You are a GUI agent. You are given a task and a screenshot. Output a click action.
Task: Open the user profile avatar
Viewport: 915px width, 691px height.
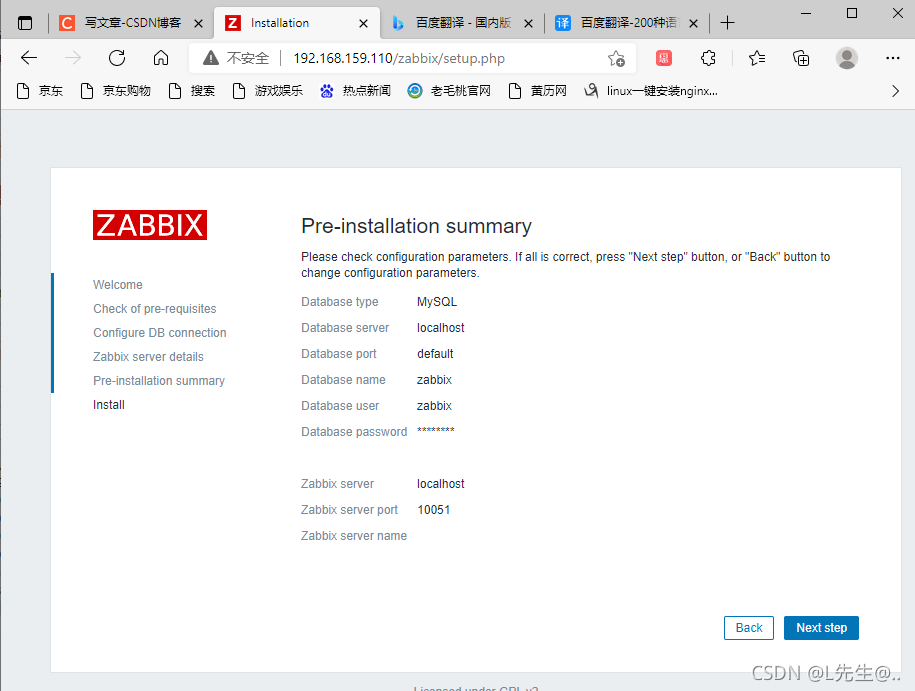tap(846, 58)
